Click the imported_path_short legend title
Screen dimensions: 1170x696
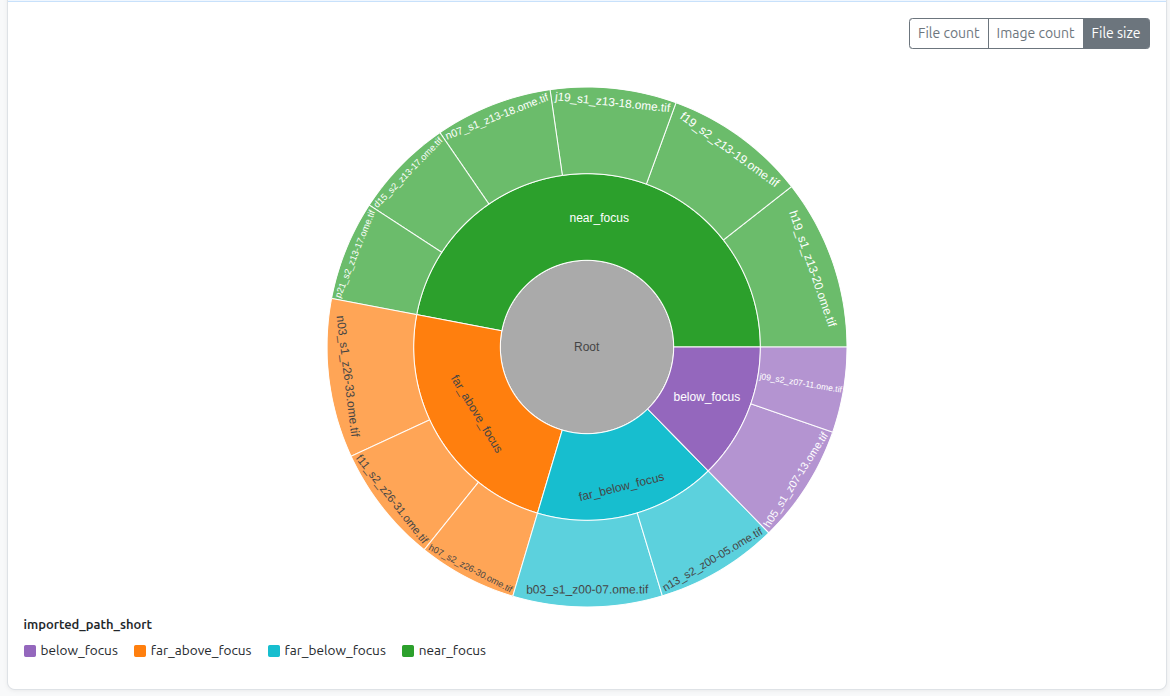point(87,624)
